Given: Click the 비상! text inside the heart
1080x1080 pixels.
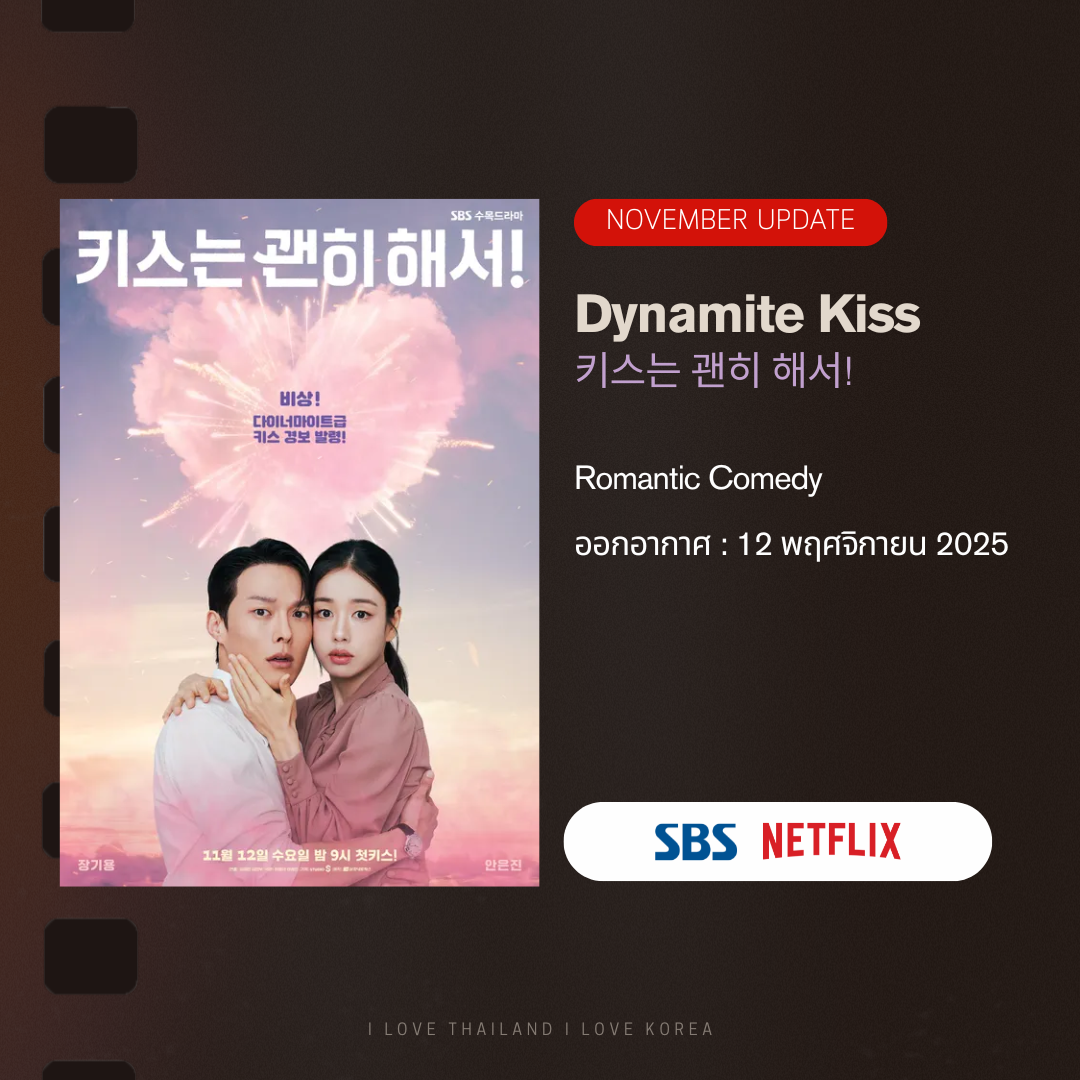Looking at the screenshot, I should [x=300, y=399].
